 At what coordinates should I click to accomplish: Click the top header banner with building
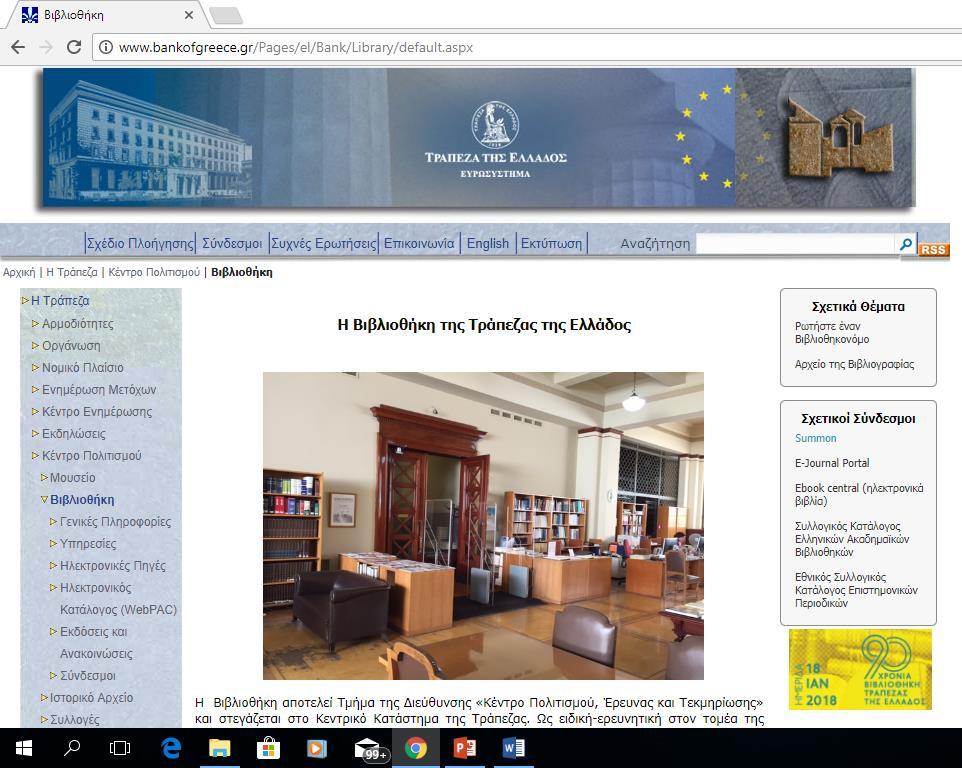[479, 137]
